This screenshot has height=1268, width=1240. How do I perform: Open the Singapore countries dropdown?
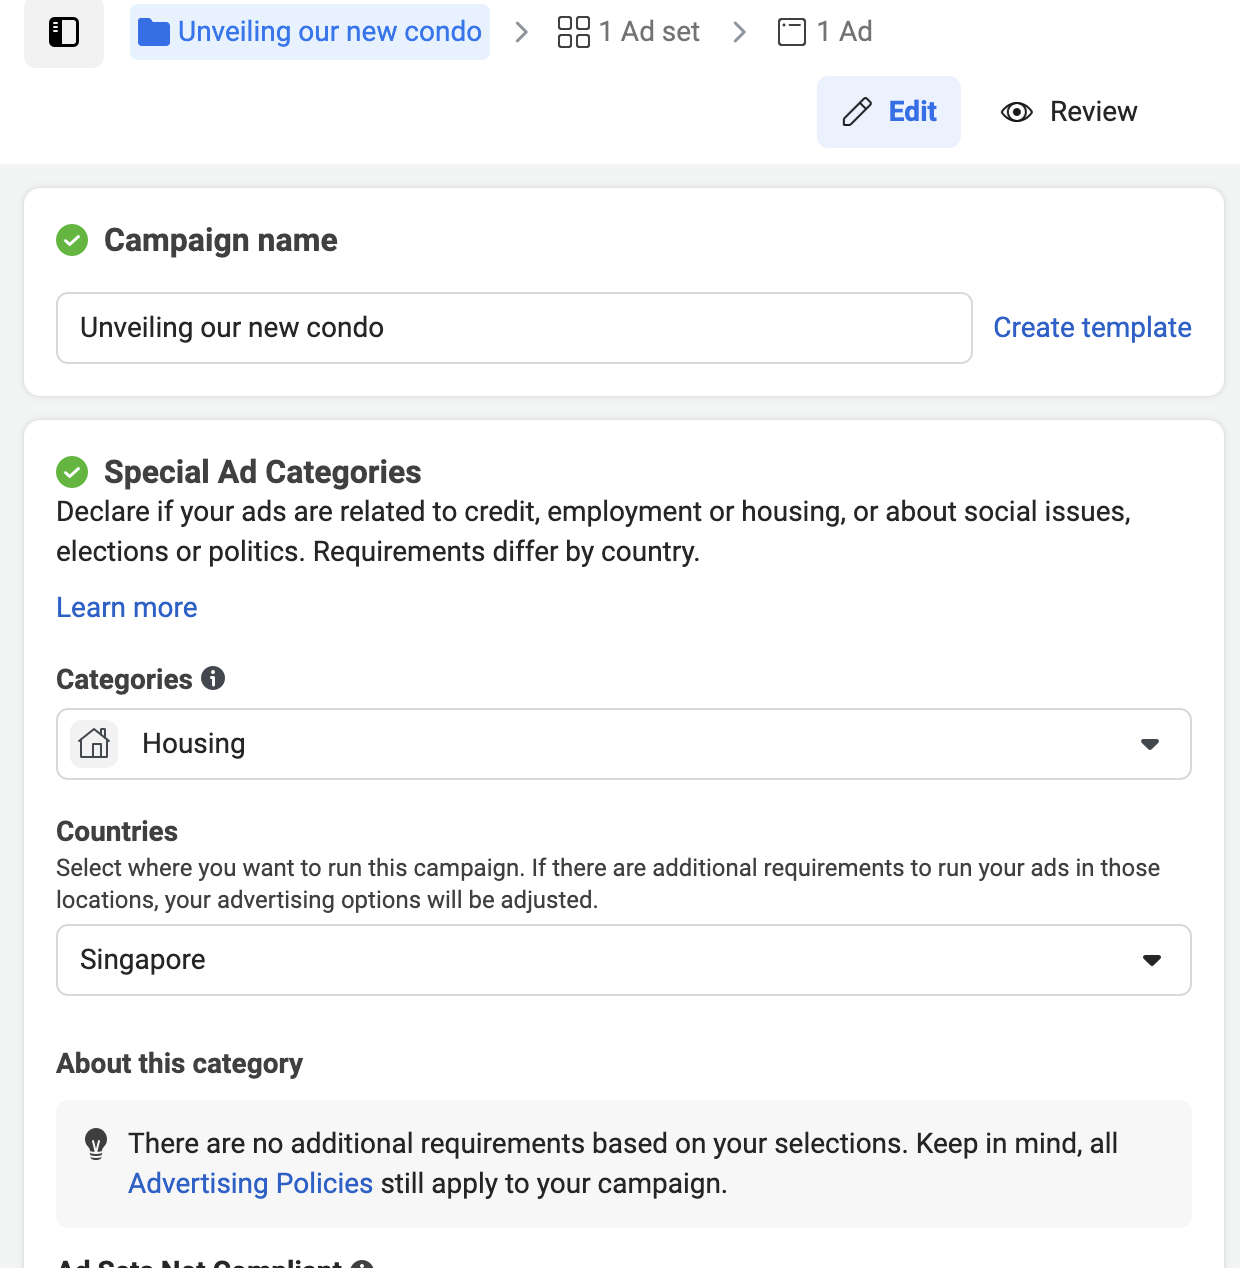(1151, 960)
